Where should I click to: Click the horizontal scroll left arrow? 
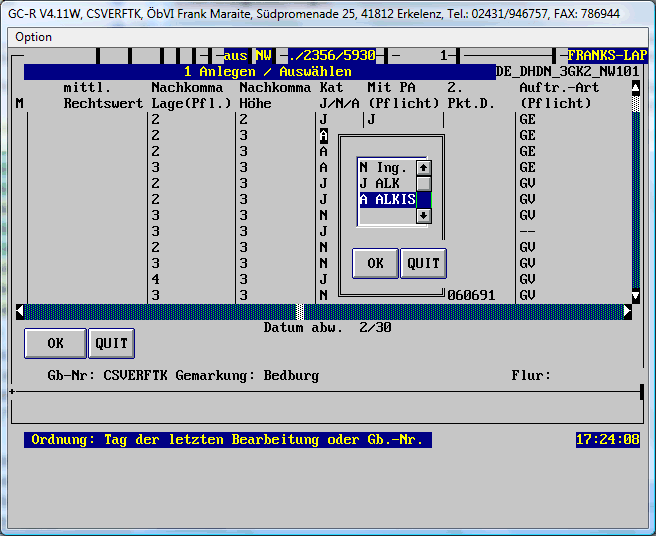coord(20,312)
